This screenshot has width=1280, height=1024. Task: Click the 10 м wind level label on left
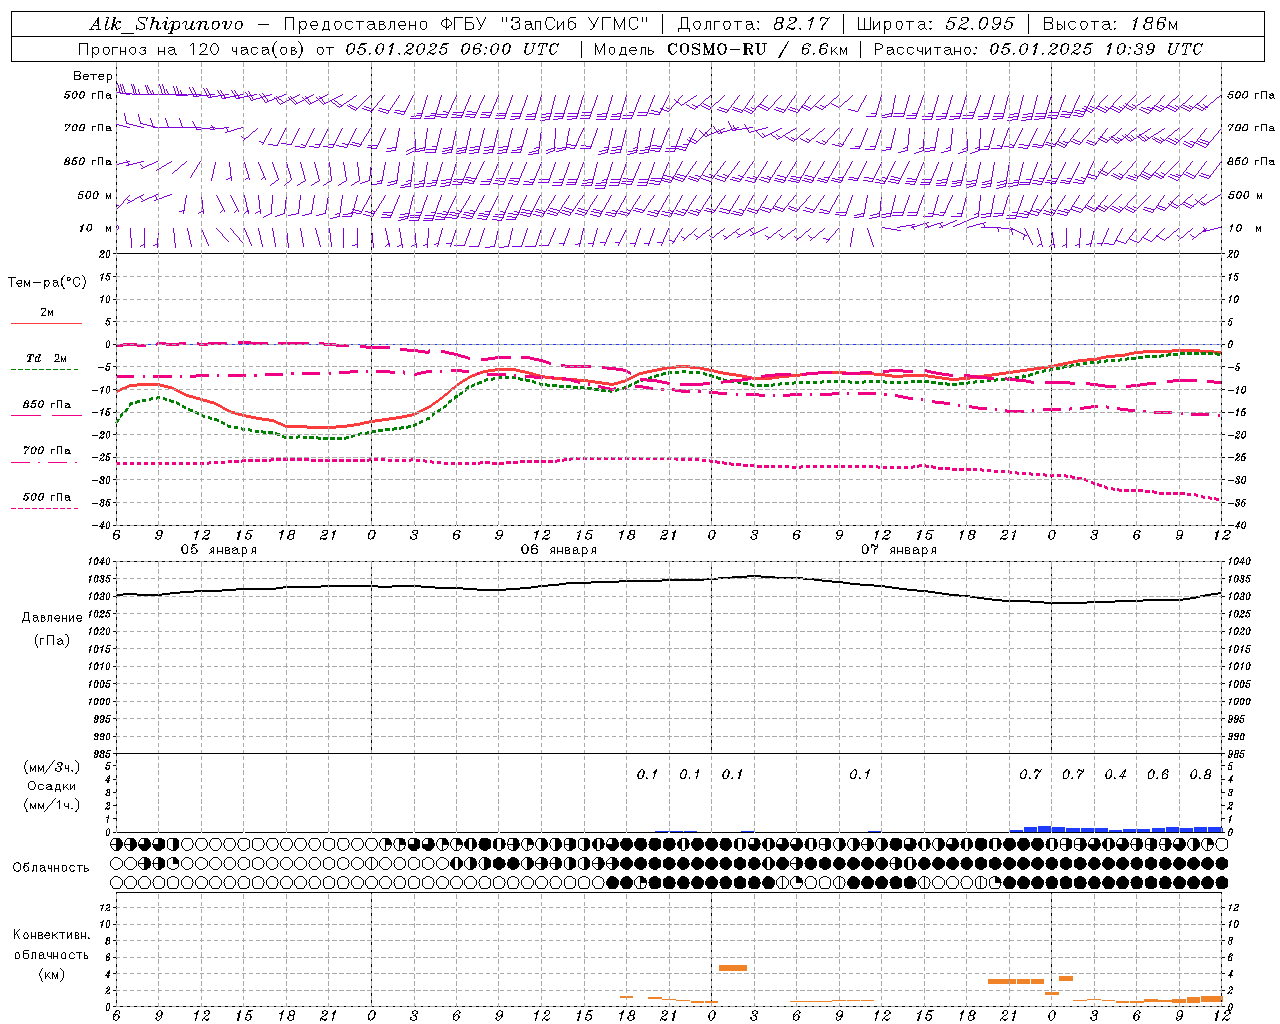95,228
